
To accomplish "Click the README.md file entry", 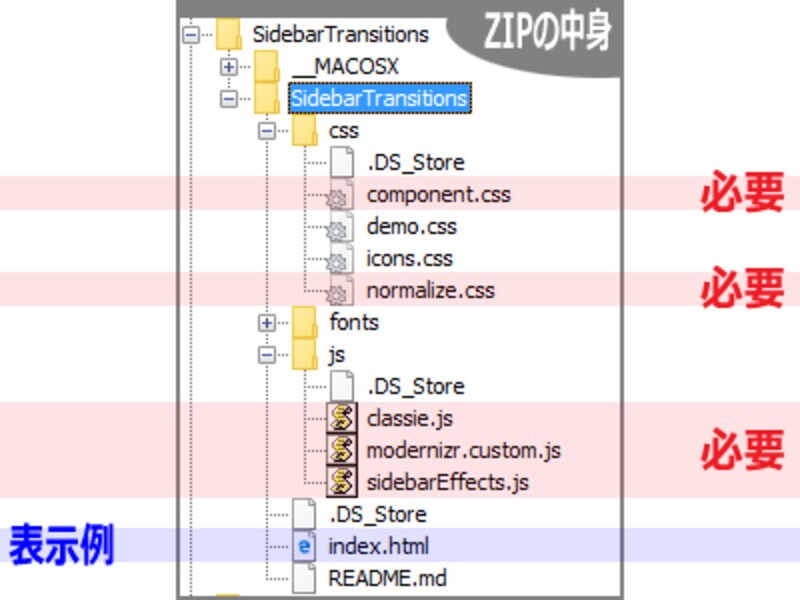I will 388,578.
